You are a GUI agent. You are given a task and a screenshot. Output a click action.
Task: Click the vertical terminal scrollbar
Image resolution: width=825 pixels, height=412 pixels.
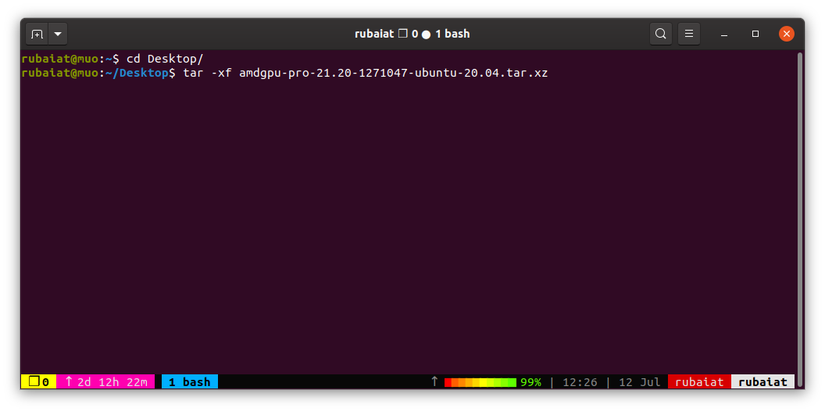pyautogui.click(x=800, y=219)
